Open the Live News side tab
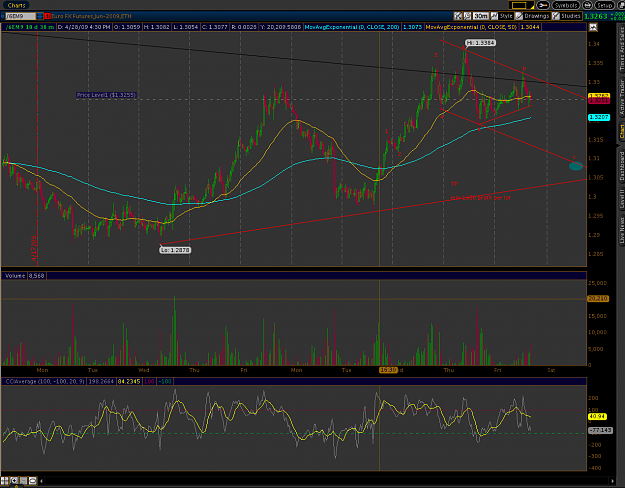The height and width of the screenshot is (488, 625). 621,230
